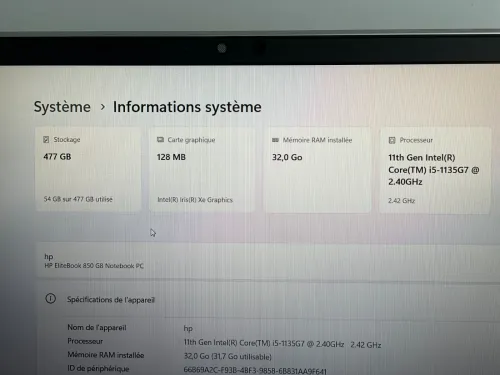The height and width of the screenshot is (375, 500).
Task: Select the hp value for Nom de l'appareil
Action: (188, 329)
